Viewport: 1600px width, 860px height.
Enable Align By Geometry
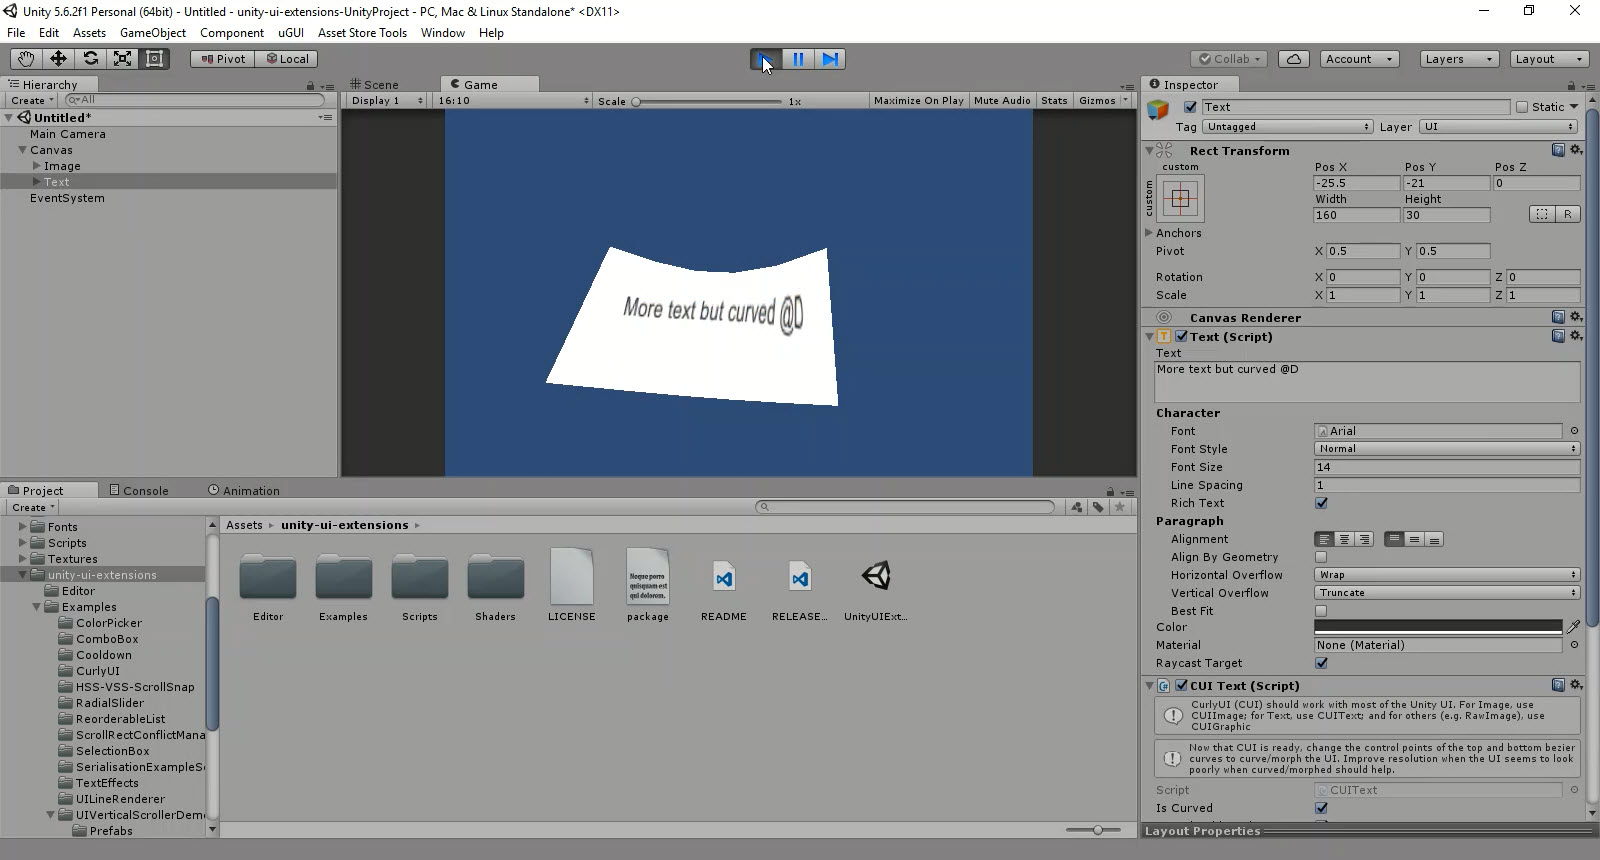[x=1321, y=557]
